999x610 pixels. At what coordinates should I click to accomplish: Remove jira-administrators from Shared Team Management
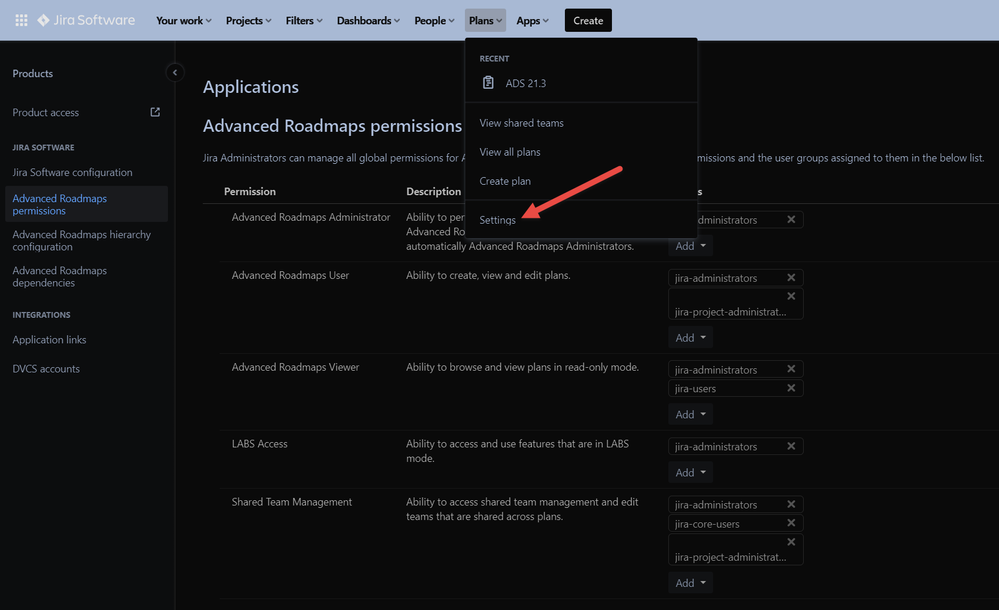pyautogui.click(x=791, y=504)
